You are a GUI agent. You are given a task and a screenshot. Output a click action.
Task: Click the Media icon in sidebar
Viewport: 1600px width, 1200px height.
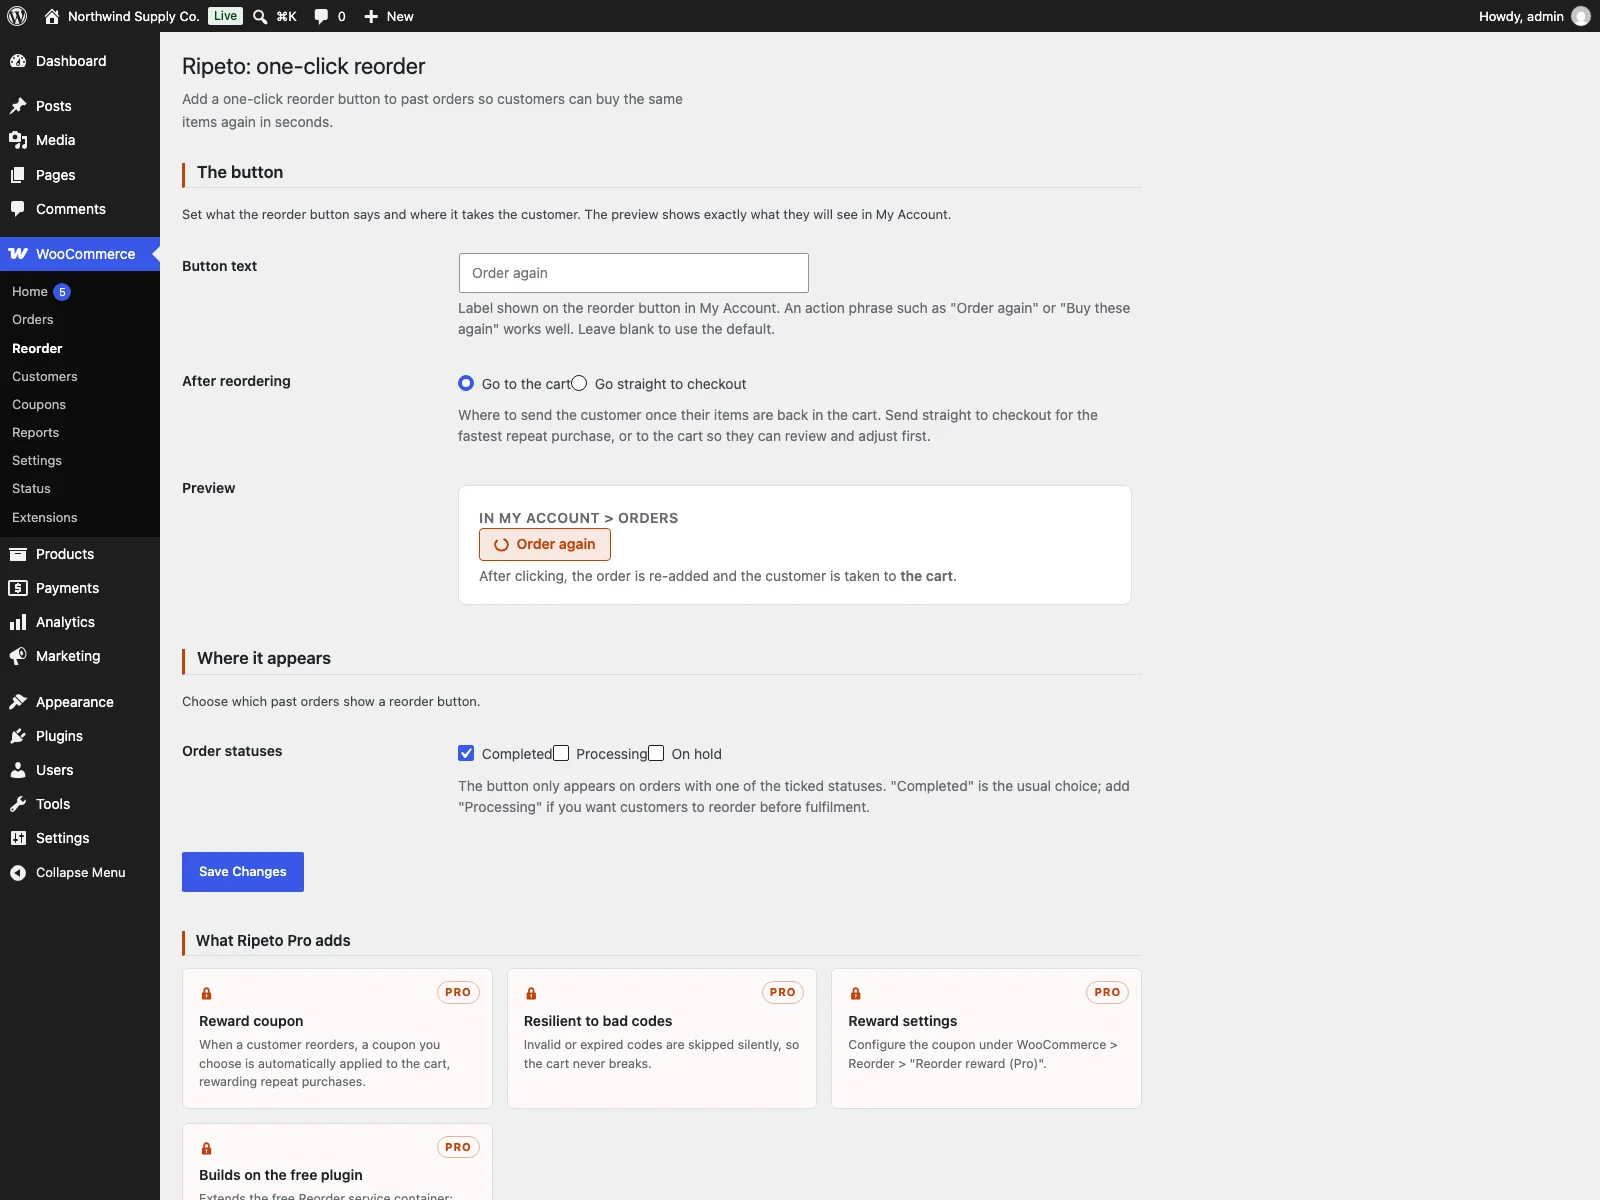(x=18, y=140)
